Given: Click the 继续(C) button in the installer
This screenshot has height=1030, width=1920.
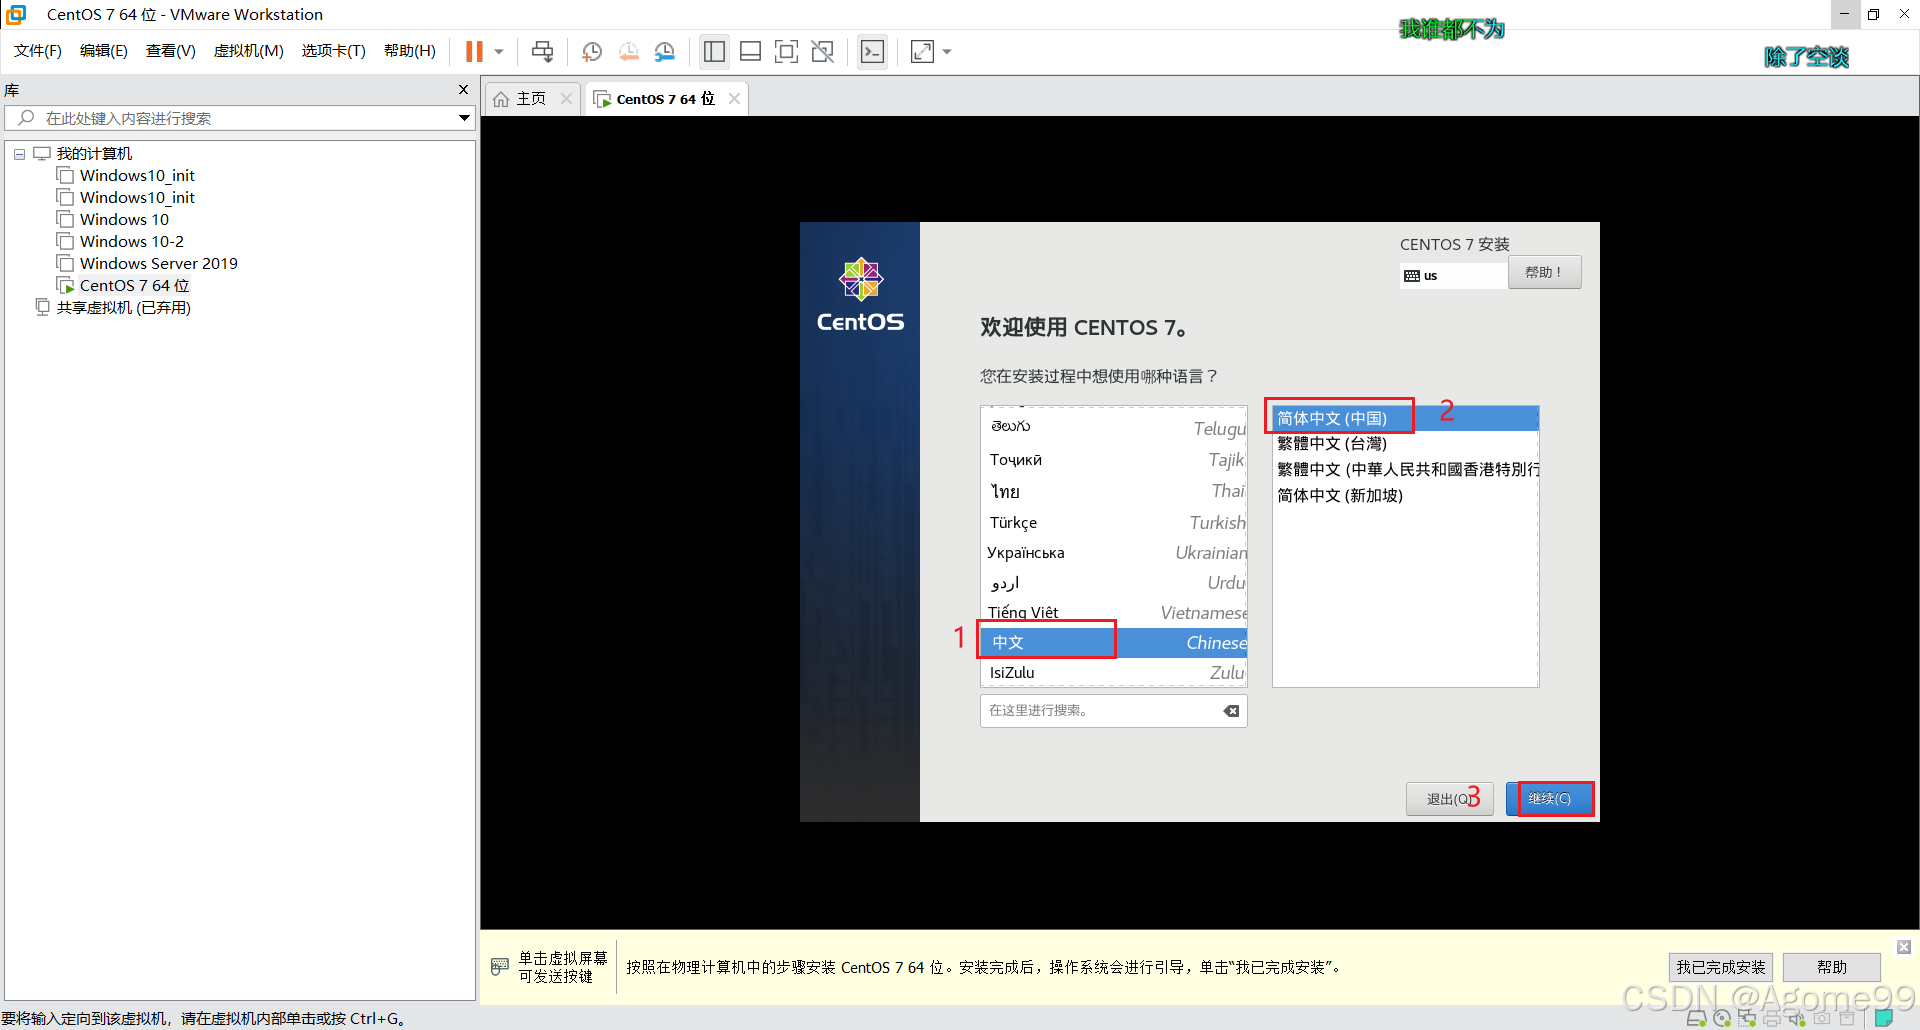Looking at the screenshot, I should (x=1550, y=798).
